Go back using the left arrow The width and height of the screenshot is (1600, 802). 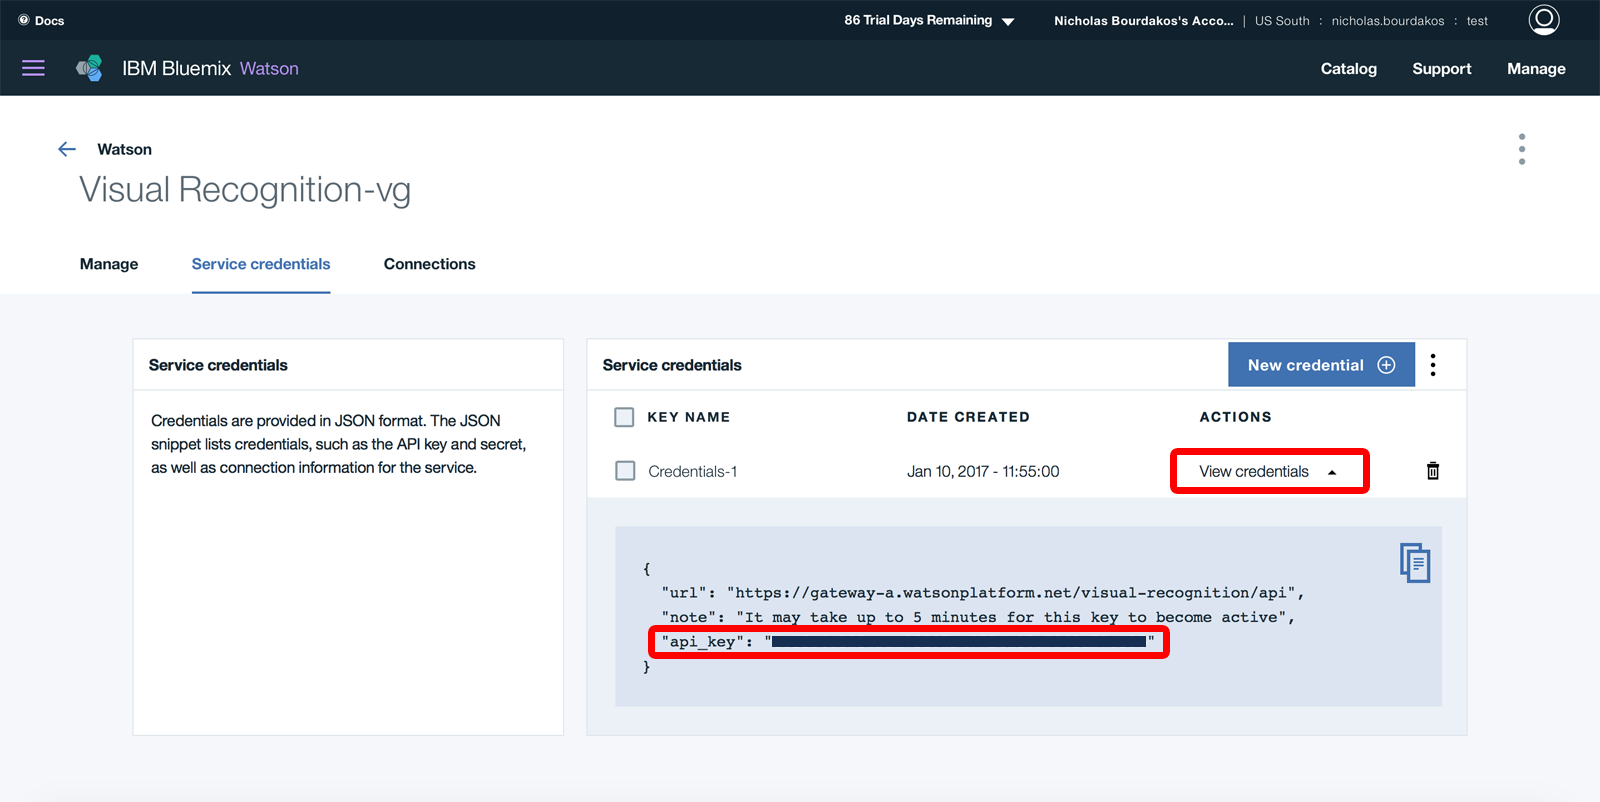[x=67, y=149]
